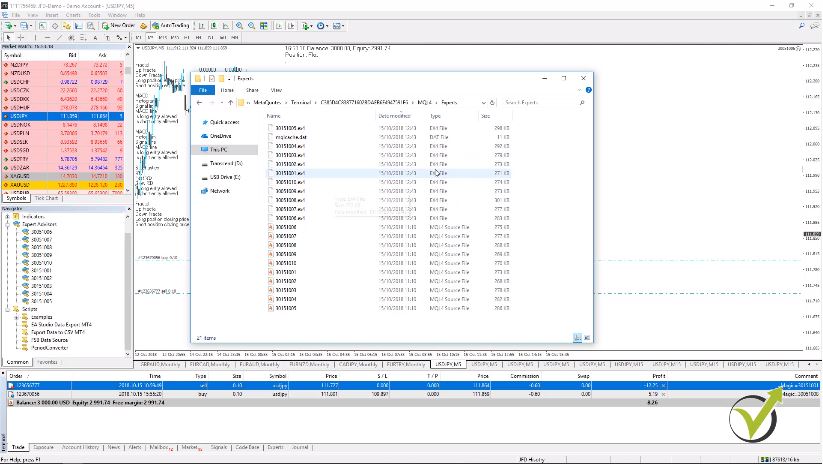Viewport: 823px width, 465px height.
Task: Open the Window menu in MetaTrader
Action: pyautogui.click(x=117, y=15)
